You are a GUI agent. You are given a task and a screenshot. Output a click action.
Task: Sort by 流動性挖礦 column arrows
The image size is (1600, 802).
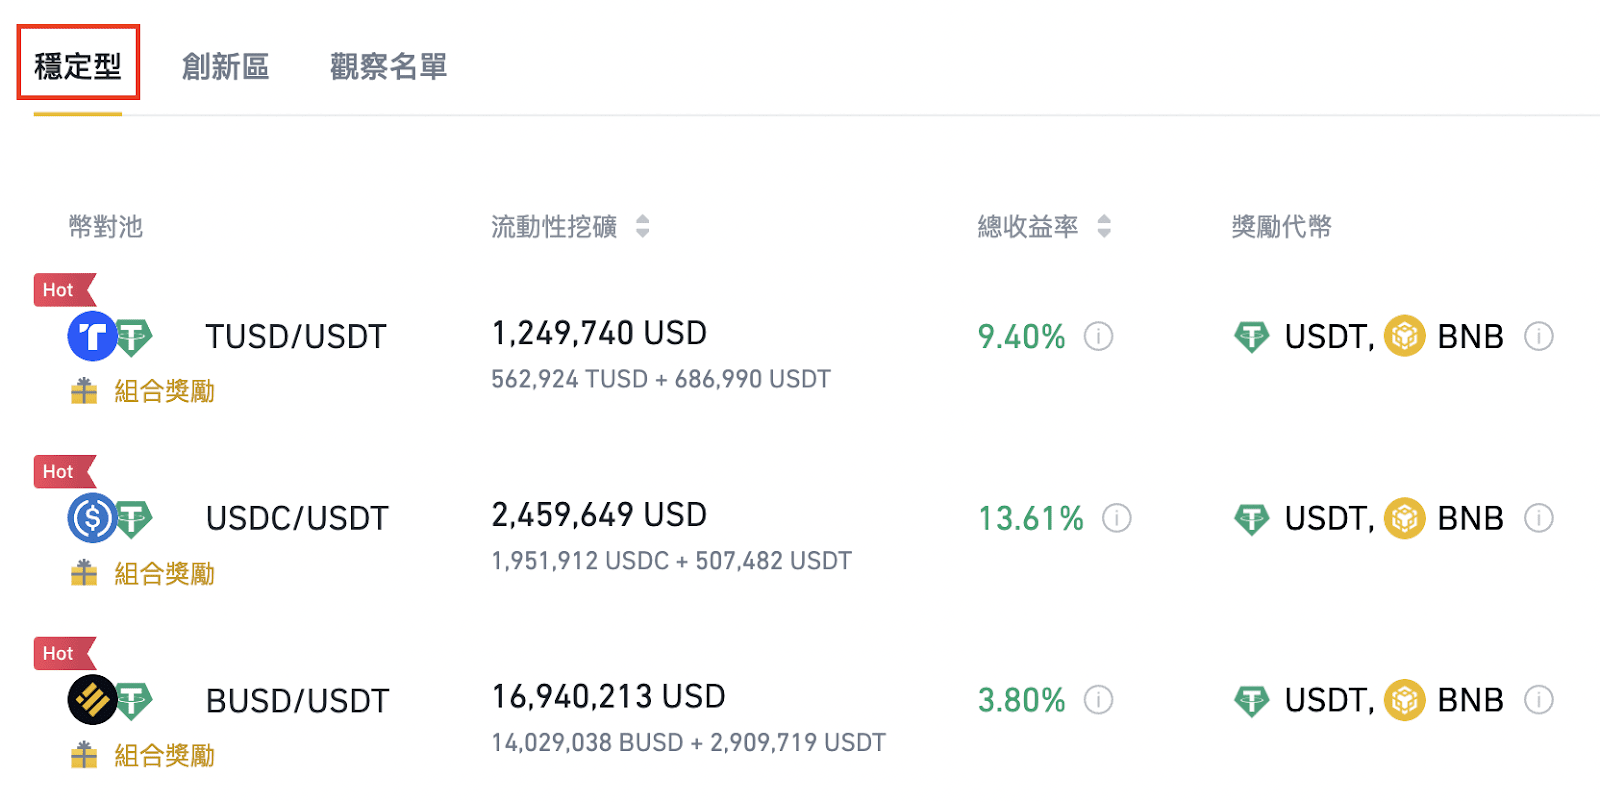642,226
